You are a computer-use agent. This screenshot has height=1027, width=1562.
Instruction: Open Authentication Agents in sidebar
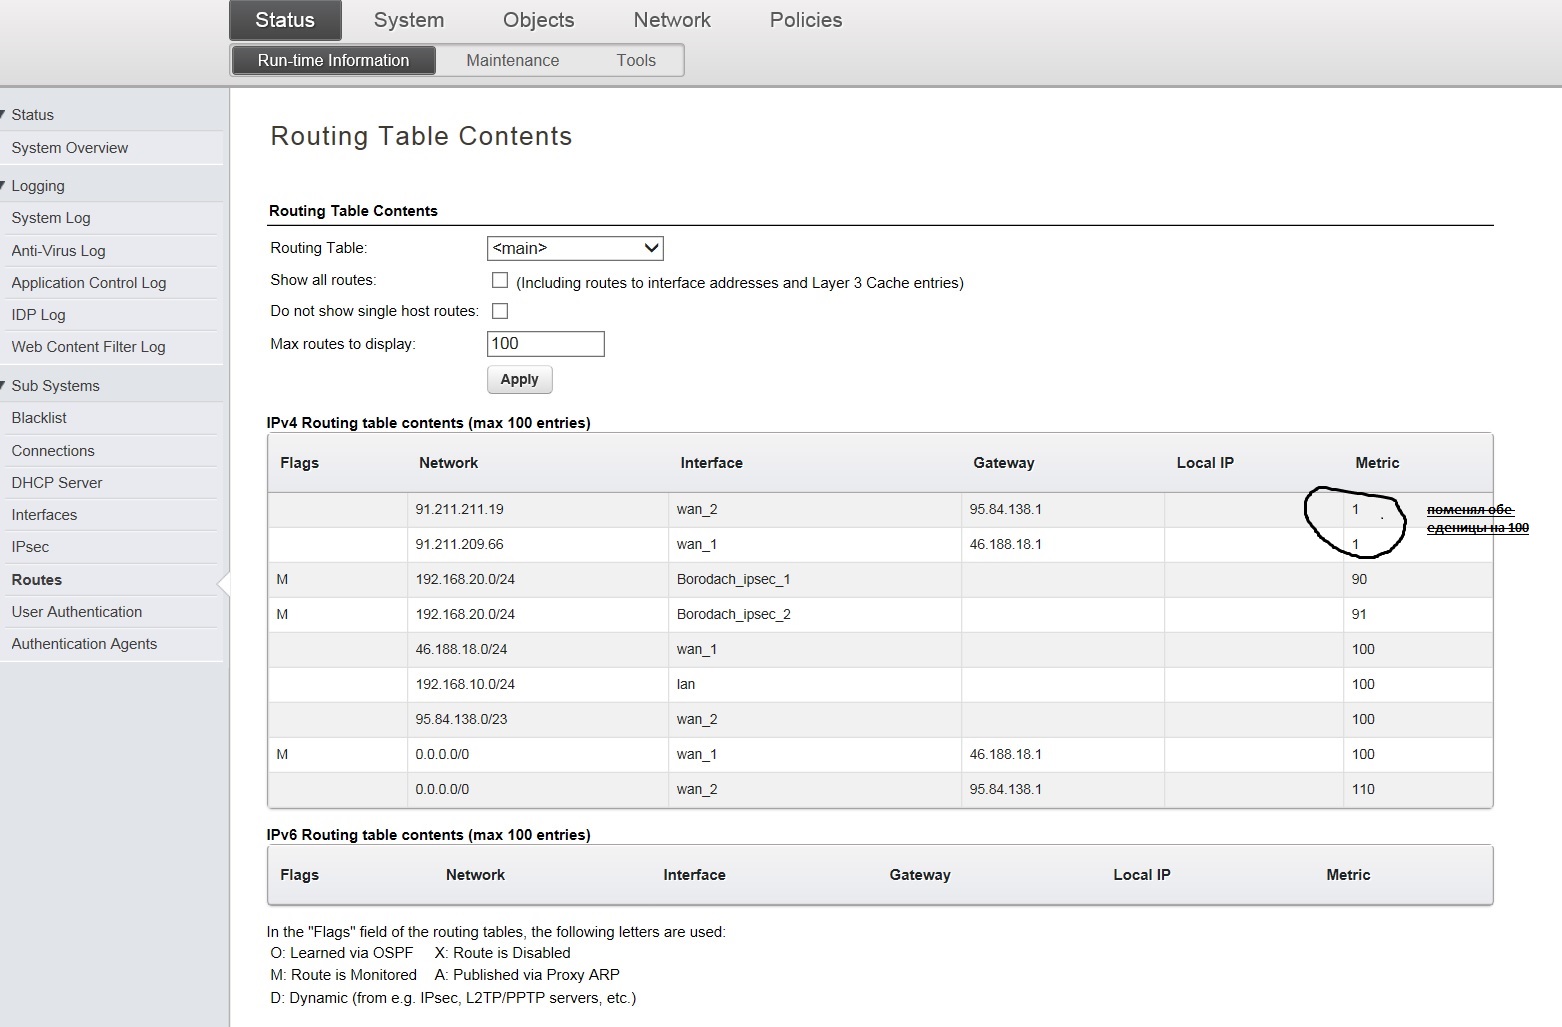point(84,644)
